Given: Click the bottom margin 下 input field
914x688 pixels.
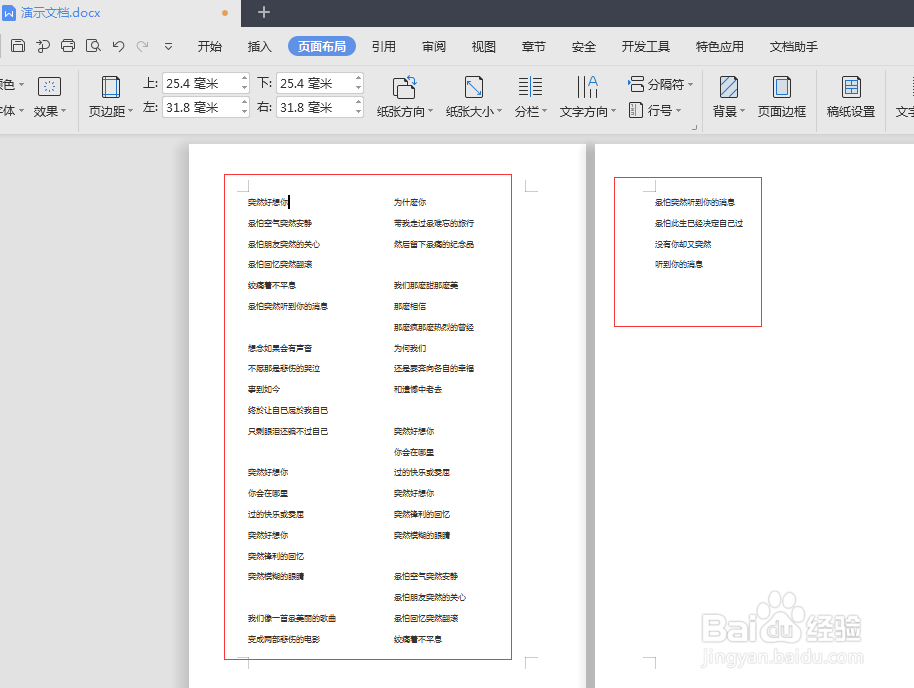Looking at the screenshot, I should pos(314,83).
